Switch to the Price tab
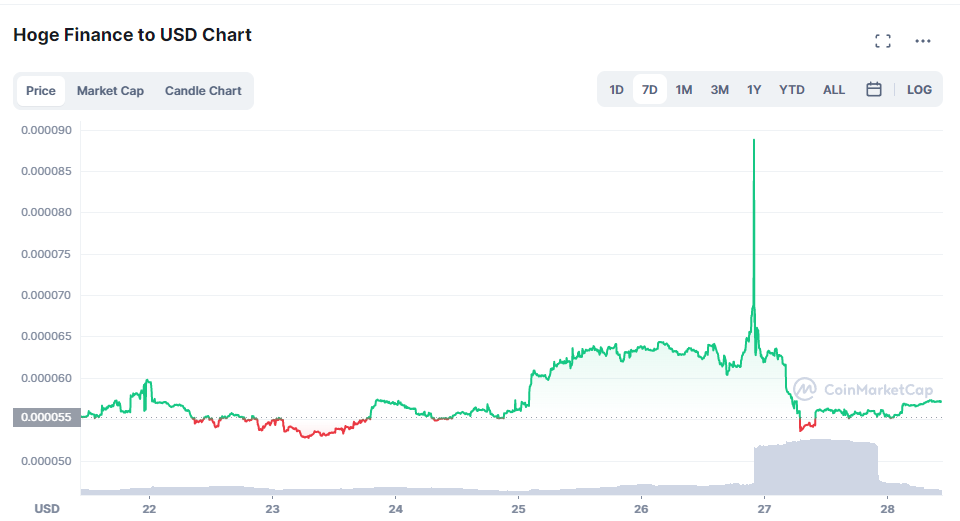960x521 pixels. [x=40, y=91]
